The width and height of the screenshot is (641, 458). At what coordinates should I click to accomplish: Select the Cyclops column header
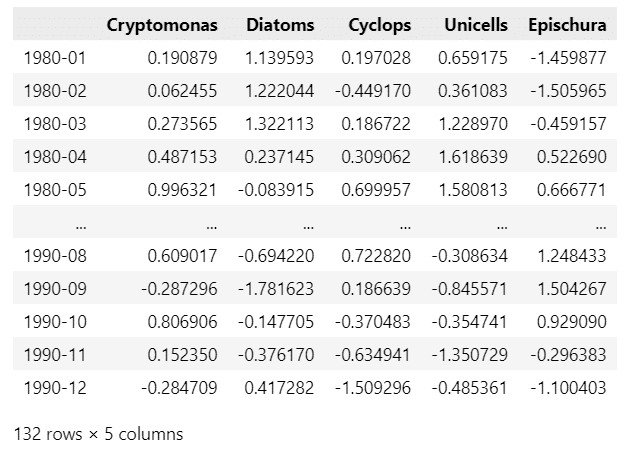point(379,25)
